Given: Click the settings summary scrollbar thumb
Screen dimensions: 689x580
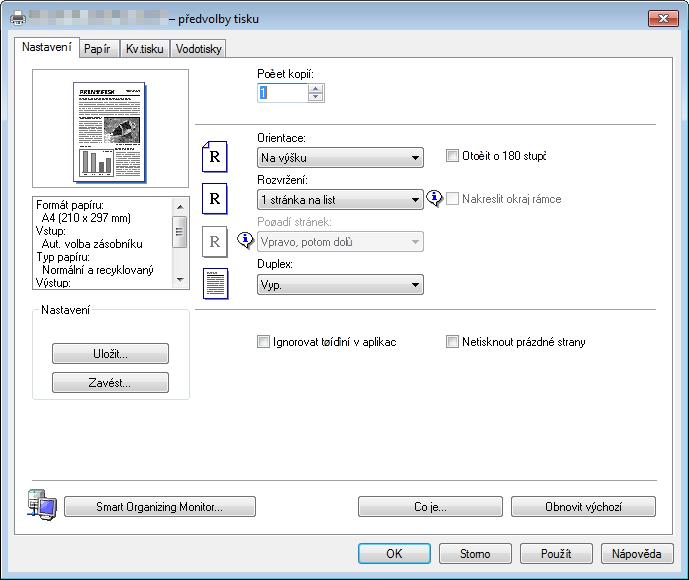Looking at the screenshot, I should click(x=180, y=232).
